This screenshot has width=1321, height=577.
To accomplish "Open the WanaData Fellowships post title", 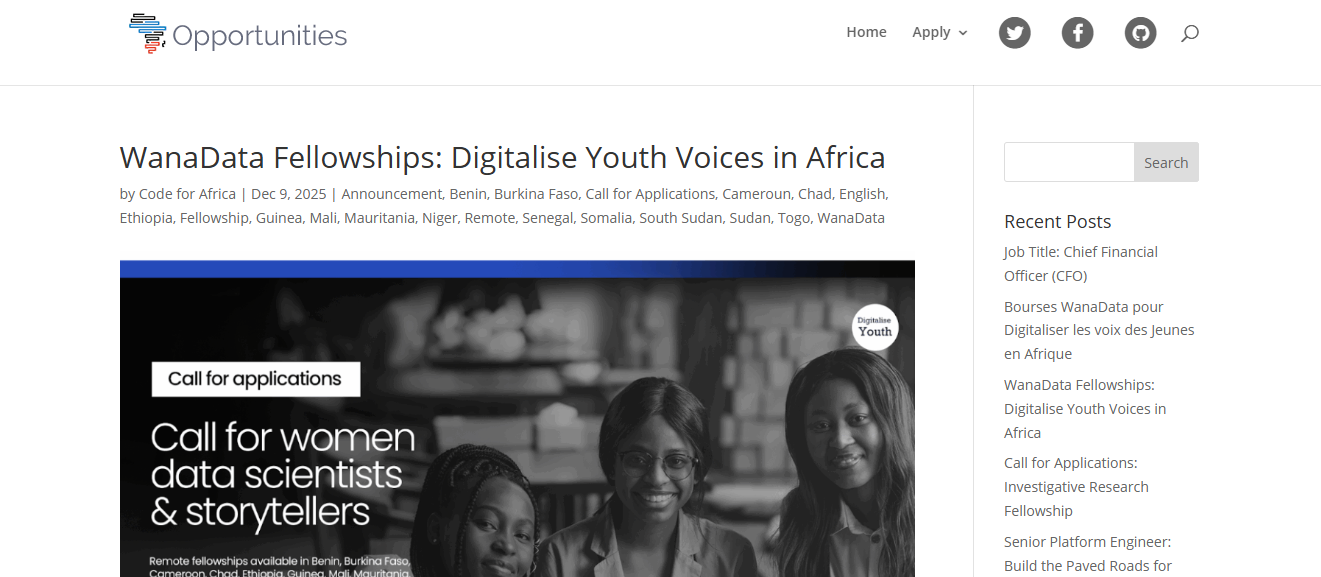I will (501, 157).
